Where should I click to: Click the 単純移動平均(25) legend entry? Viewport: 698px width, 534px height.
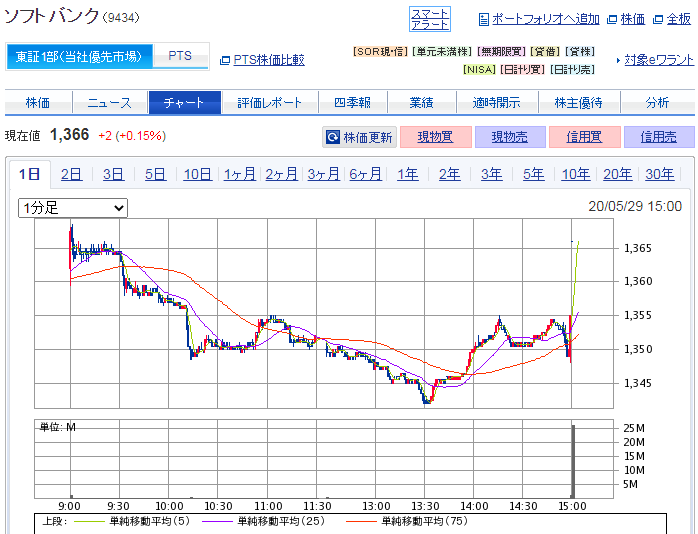pos(264,521)
